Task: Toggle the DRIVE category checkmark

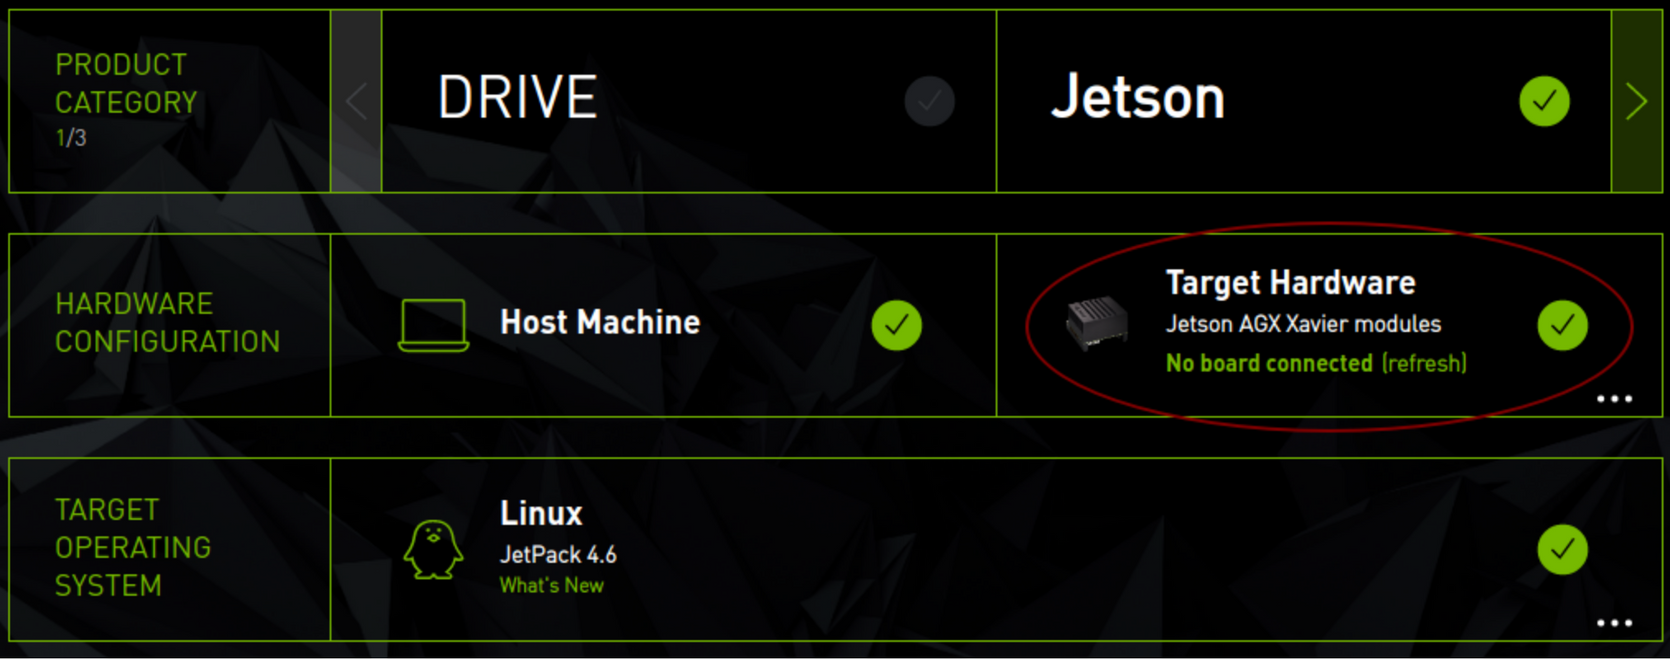Action: pos(929,101)
